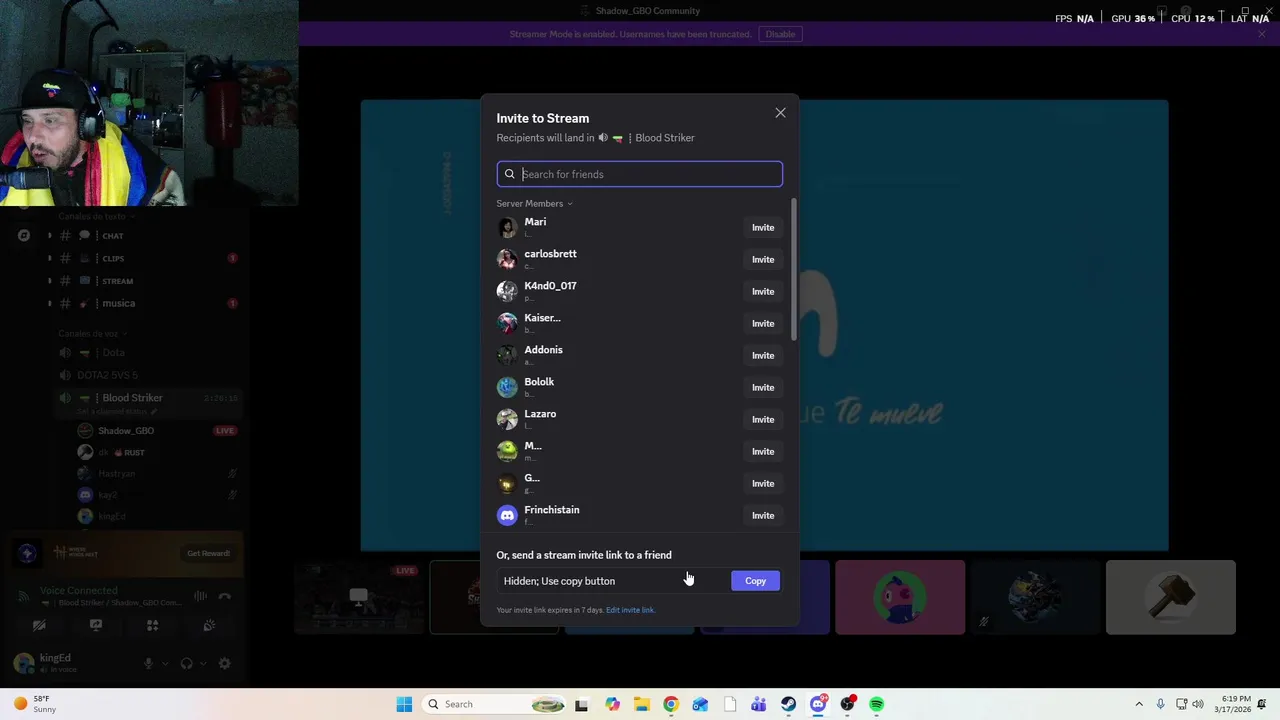
Task: Click the member list scrollbar in dialog
Action: click(x=794, y=270)
